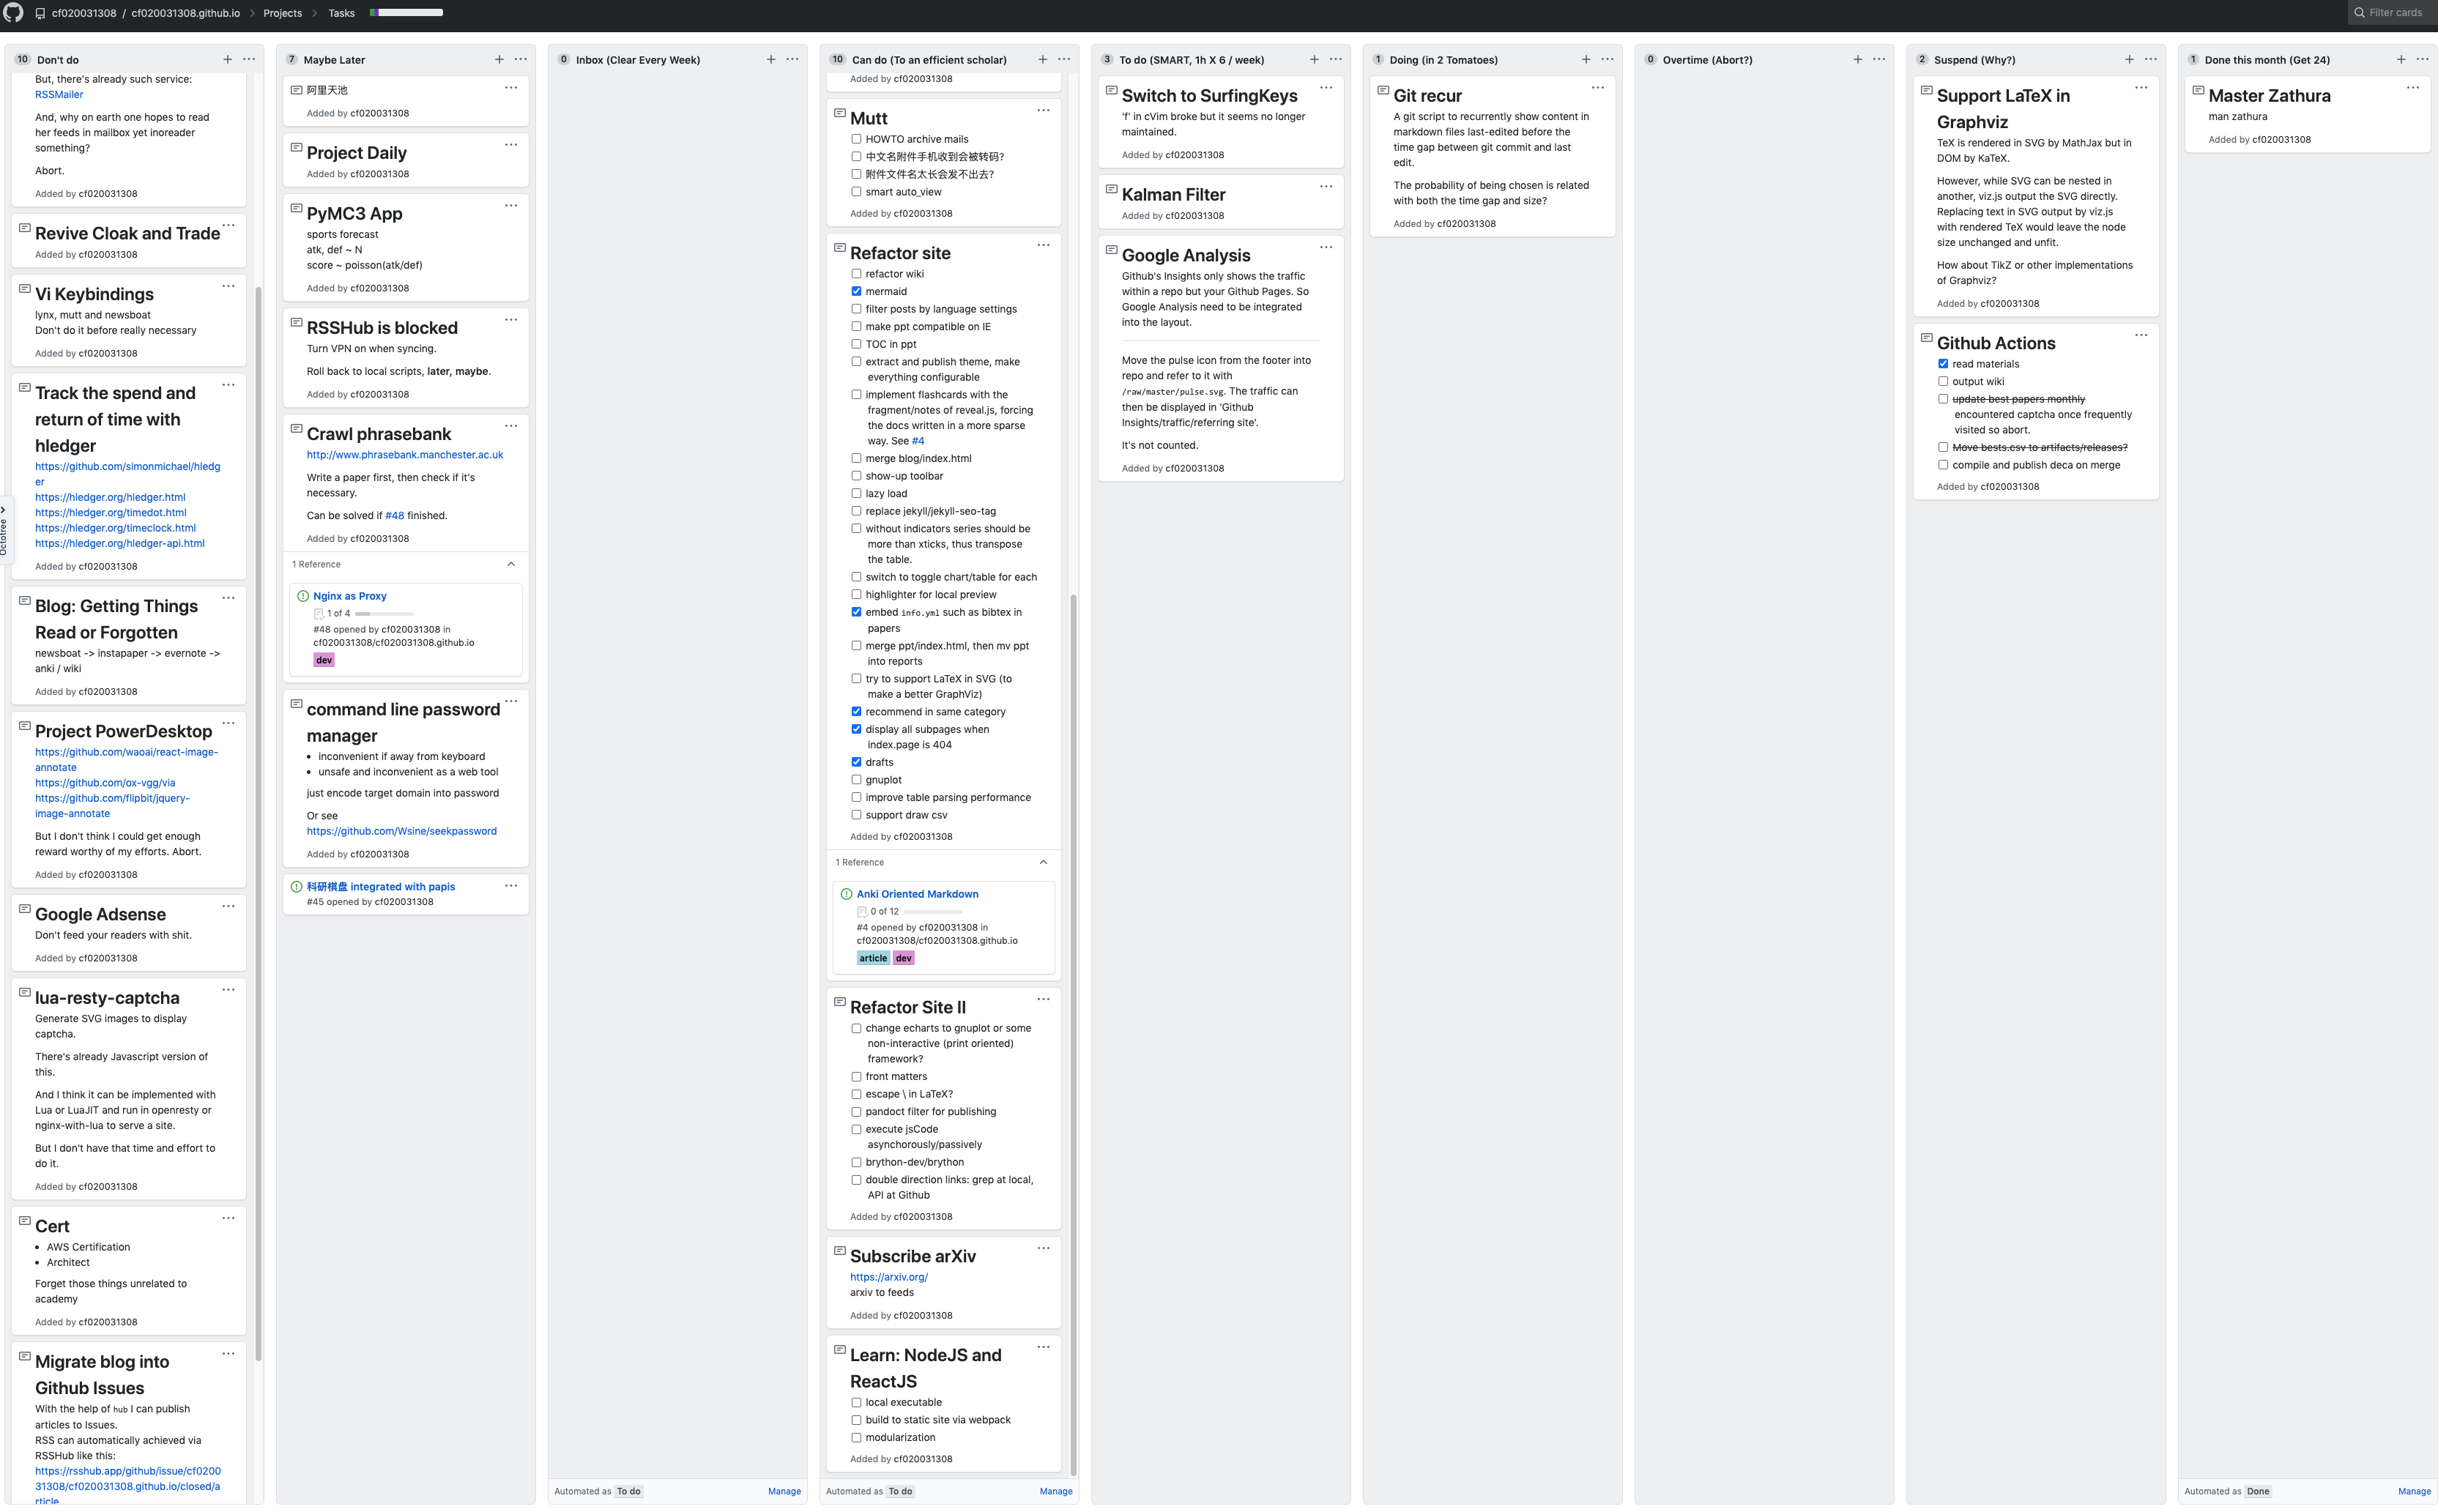2438x1512 pixels.
Task: Open Tasks breadcrumb item
Action: 341,13
